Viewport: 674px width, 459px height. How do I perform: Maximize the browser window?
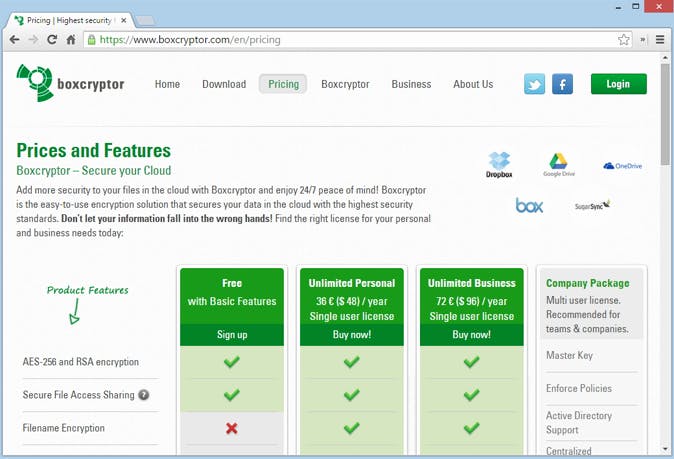[636, 6]
